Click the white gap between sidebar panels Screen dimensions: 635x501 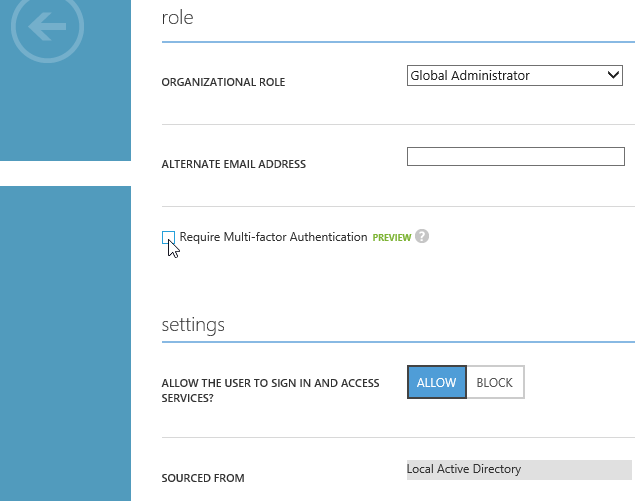65,173
